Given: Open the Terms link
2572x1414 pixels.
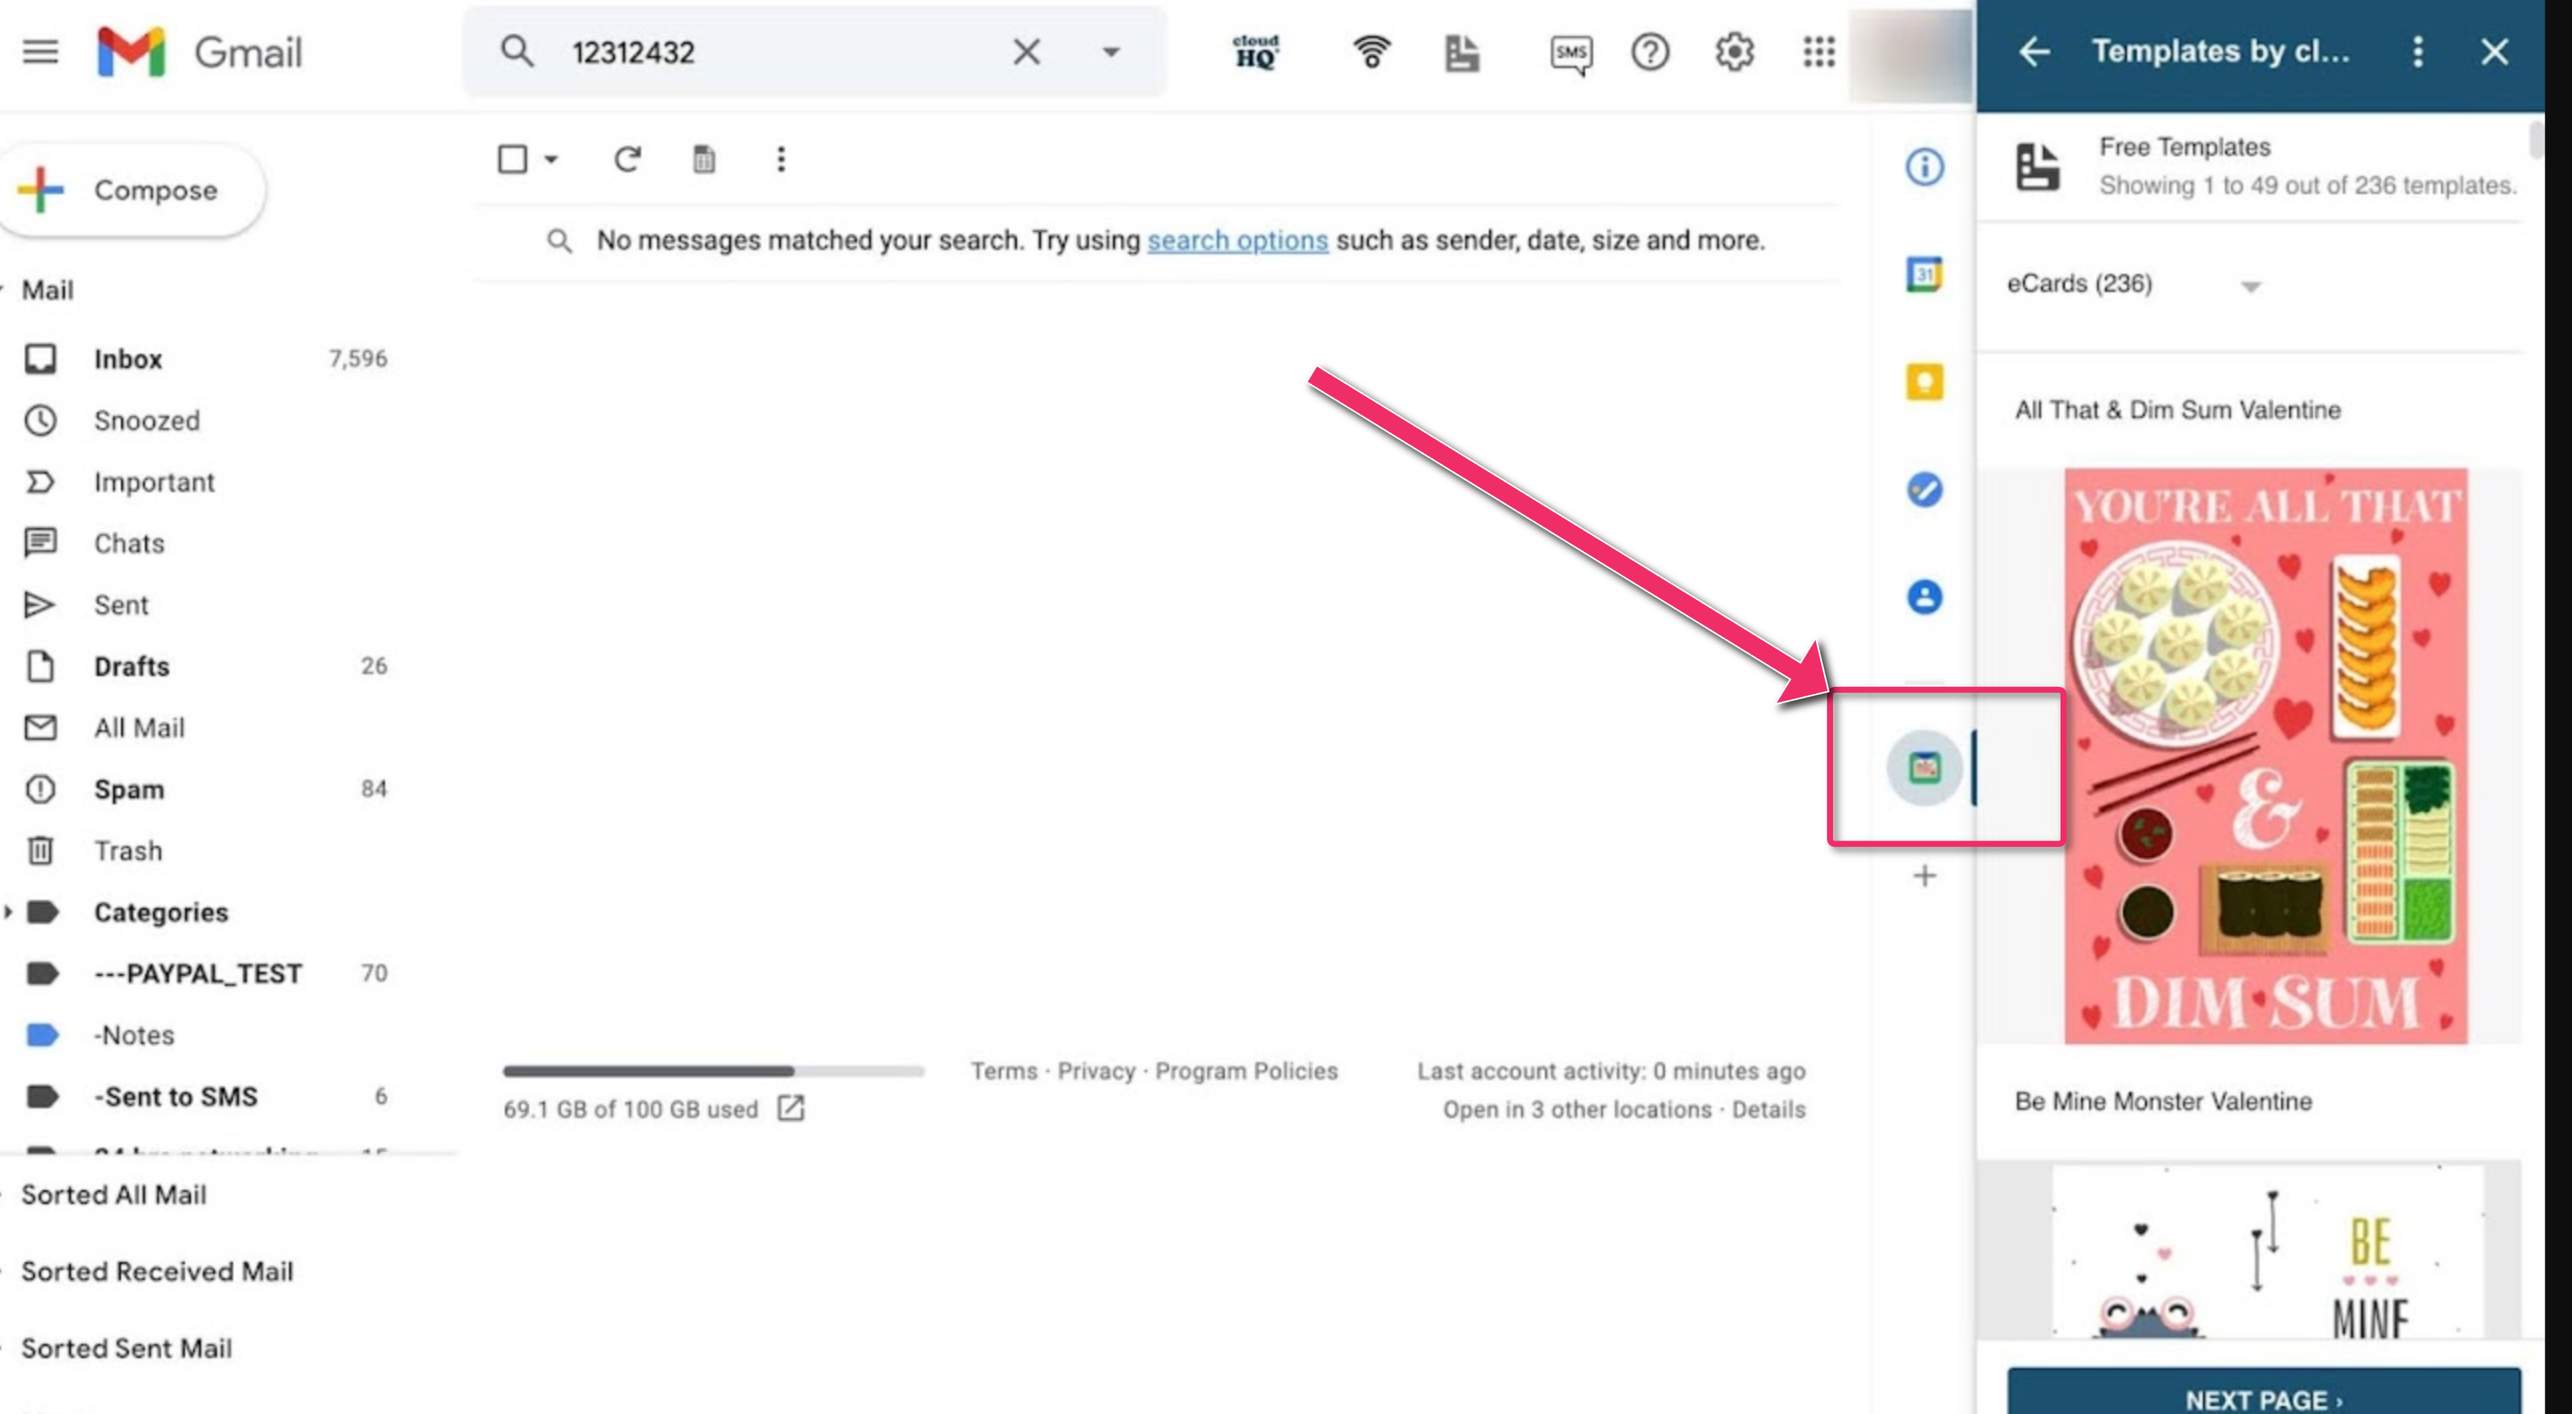Looking at the screenshot, I should pyautogui.click(x=1004, y=1071).
